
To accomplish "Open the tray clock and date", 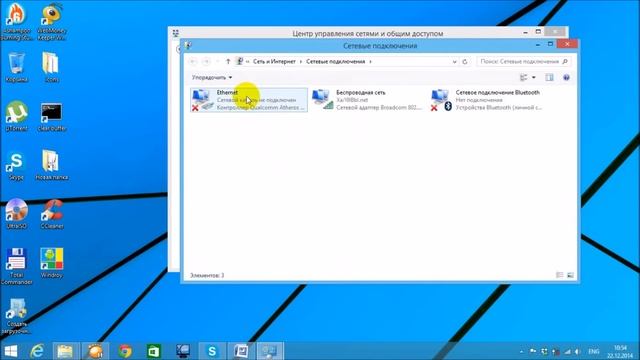I will tap(620, 351).
